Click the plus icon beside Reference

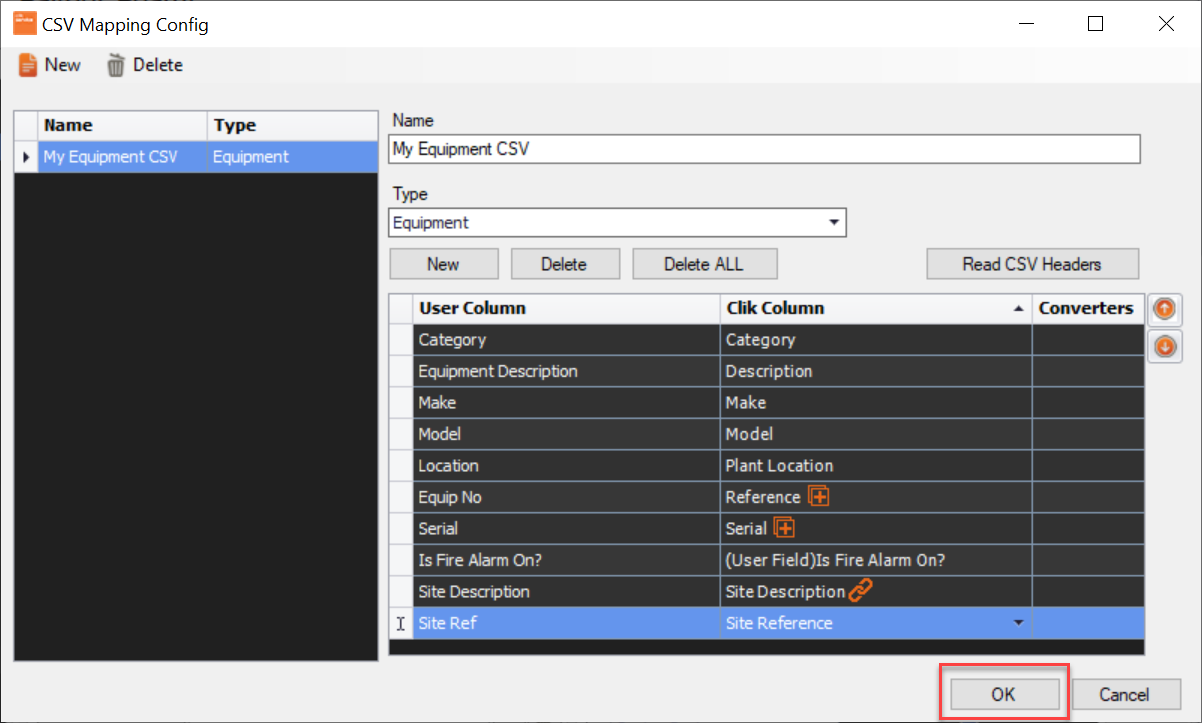821,496
